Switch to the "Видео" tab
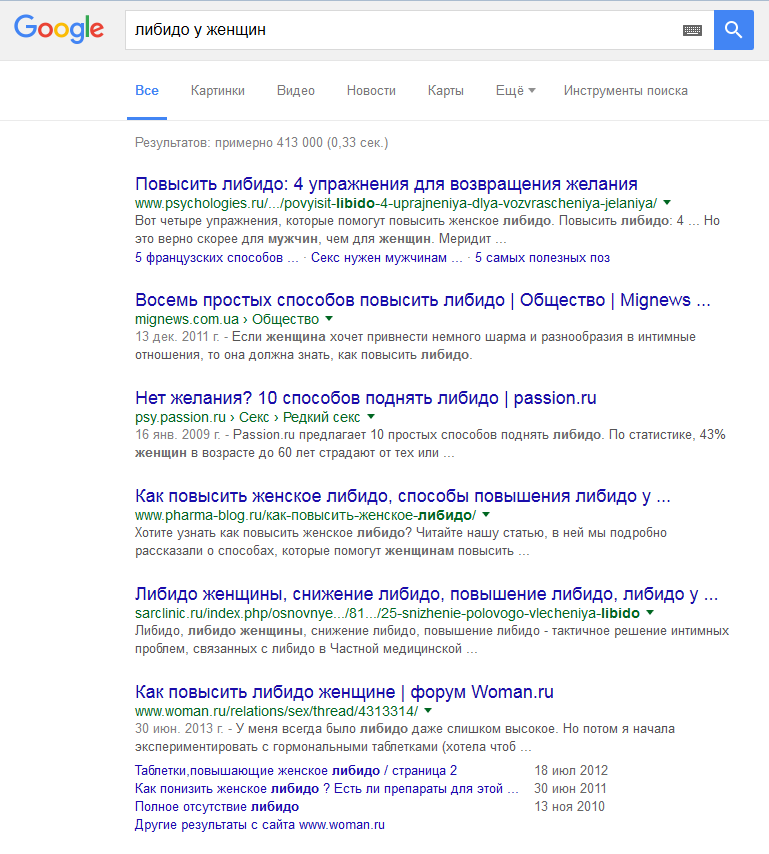This screenshot has height=854, width=769. 296,90
